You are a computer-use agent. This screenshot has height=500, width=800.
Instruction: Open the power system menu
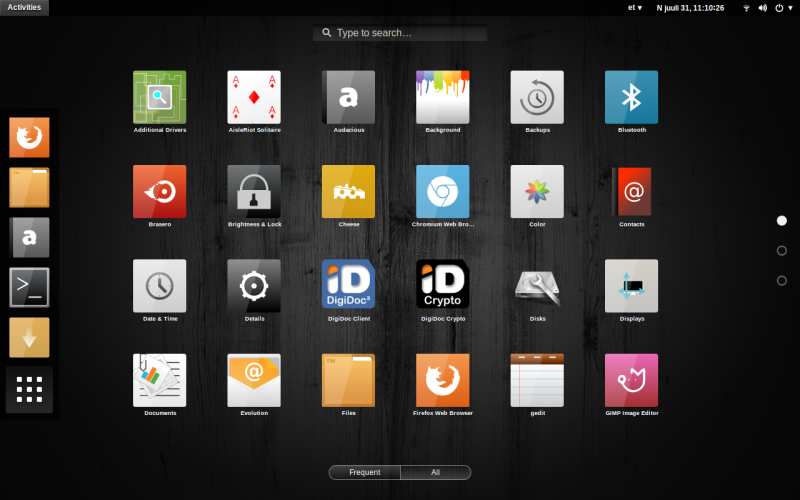point(784,8)
